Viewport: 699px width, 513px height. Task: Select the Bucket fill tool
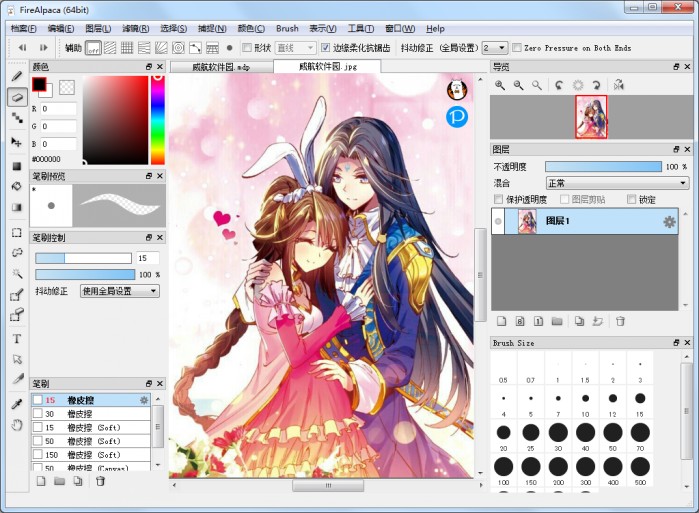point(16,186)
